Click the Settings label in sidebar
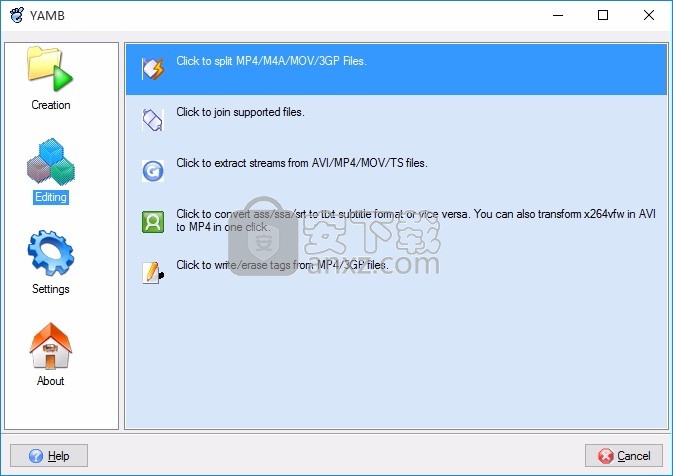Image resolution: width=673 pixels, height=476 pixels. pos(51,289)
